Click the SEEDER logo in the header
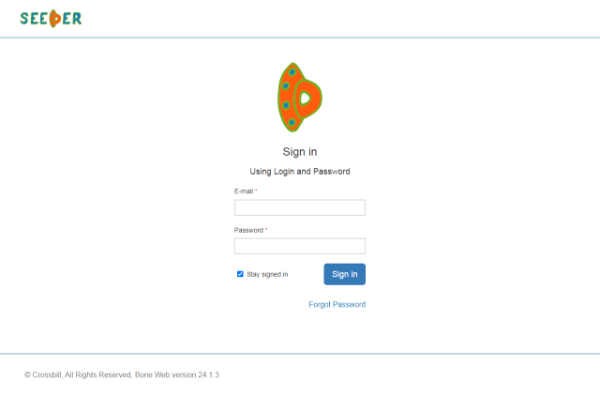600x411 pixels. coord(51,18)
